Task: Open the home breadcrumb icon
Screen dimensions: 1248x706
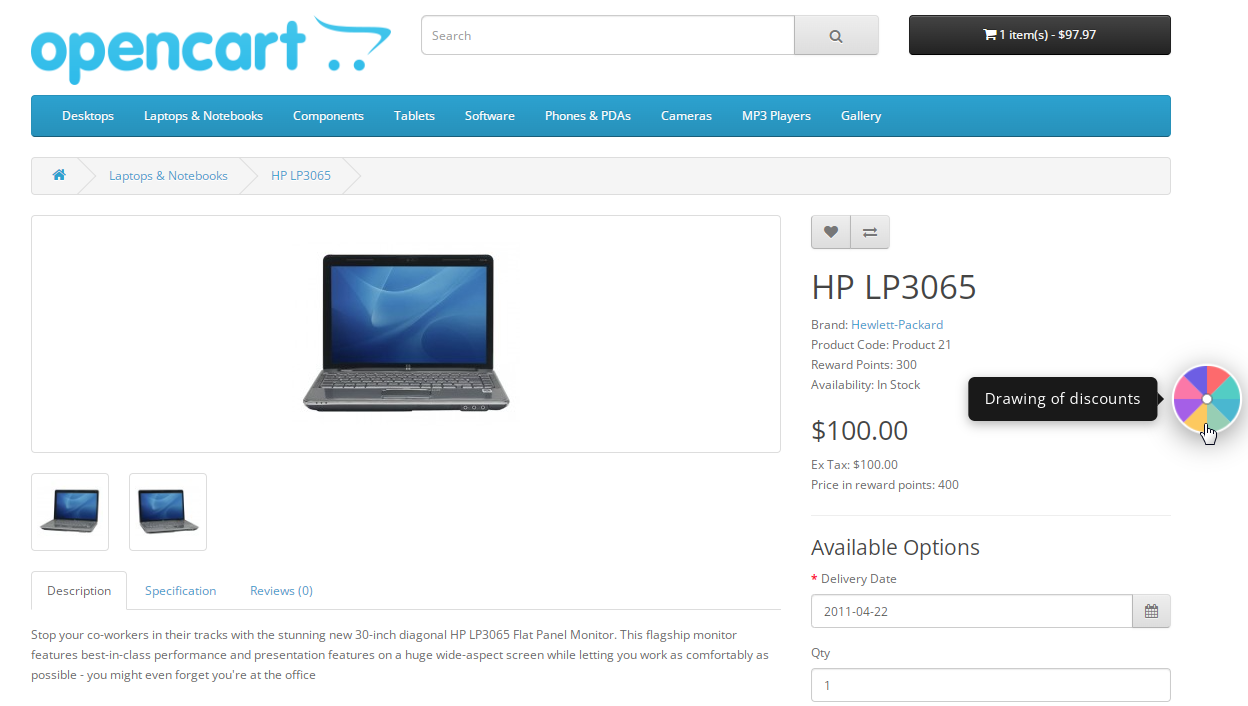Action: 59,175
